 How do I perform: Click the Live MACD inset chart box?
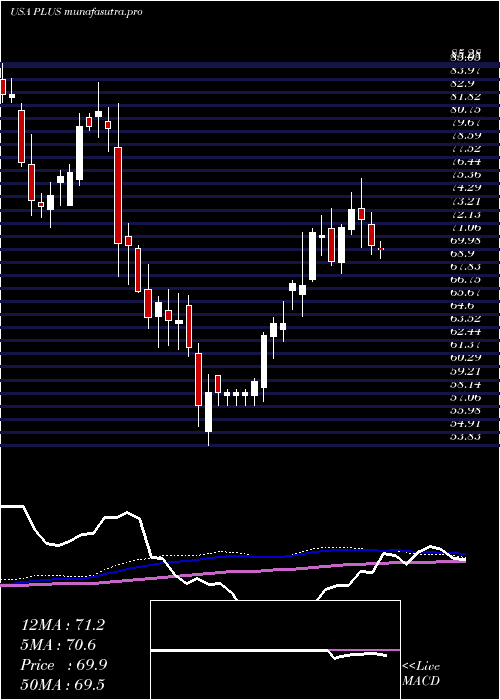(x=275, y=650)
